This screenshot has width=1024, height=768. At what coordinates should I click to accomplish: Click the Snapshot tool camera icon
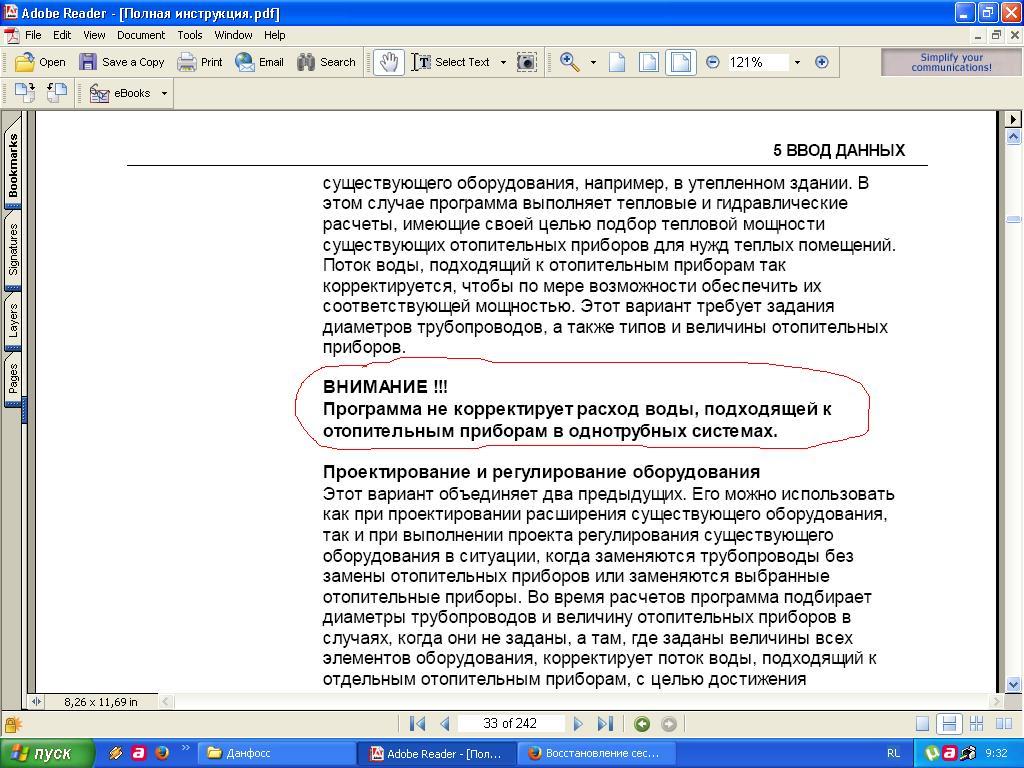(526, 62)
